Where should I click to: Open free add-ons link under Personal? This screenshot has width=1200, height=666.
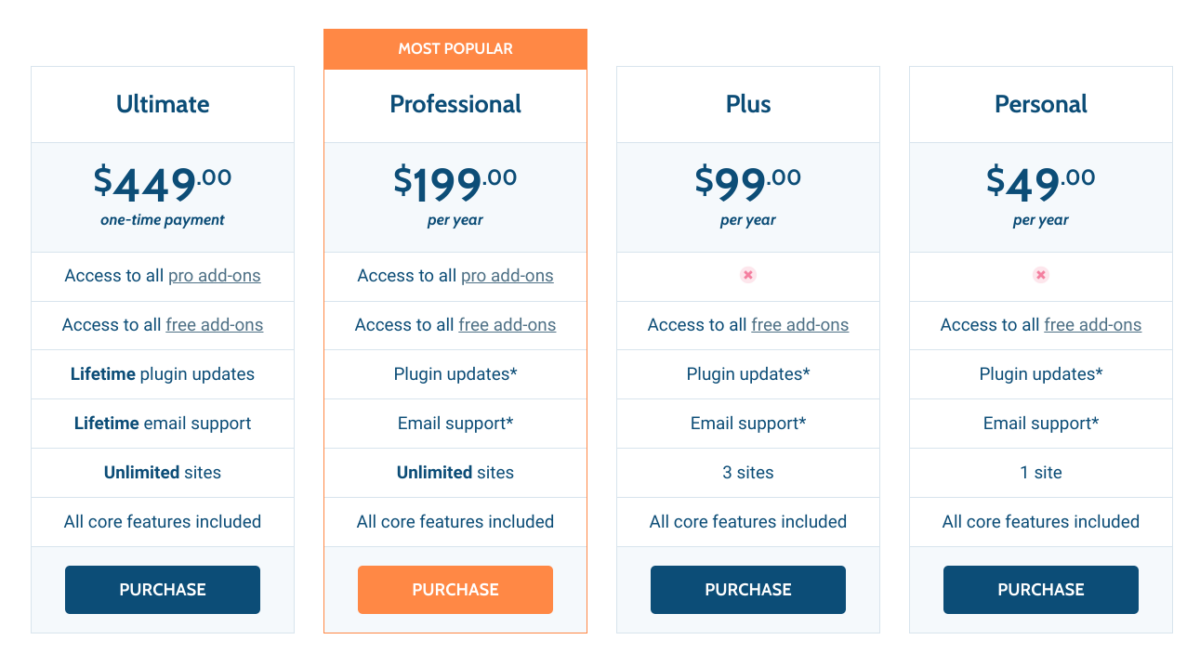click(1093, 325)
